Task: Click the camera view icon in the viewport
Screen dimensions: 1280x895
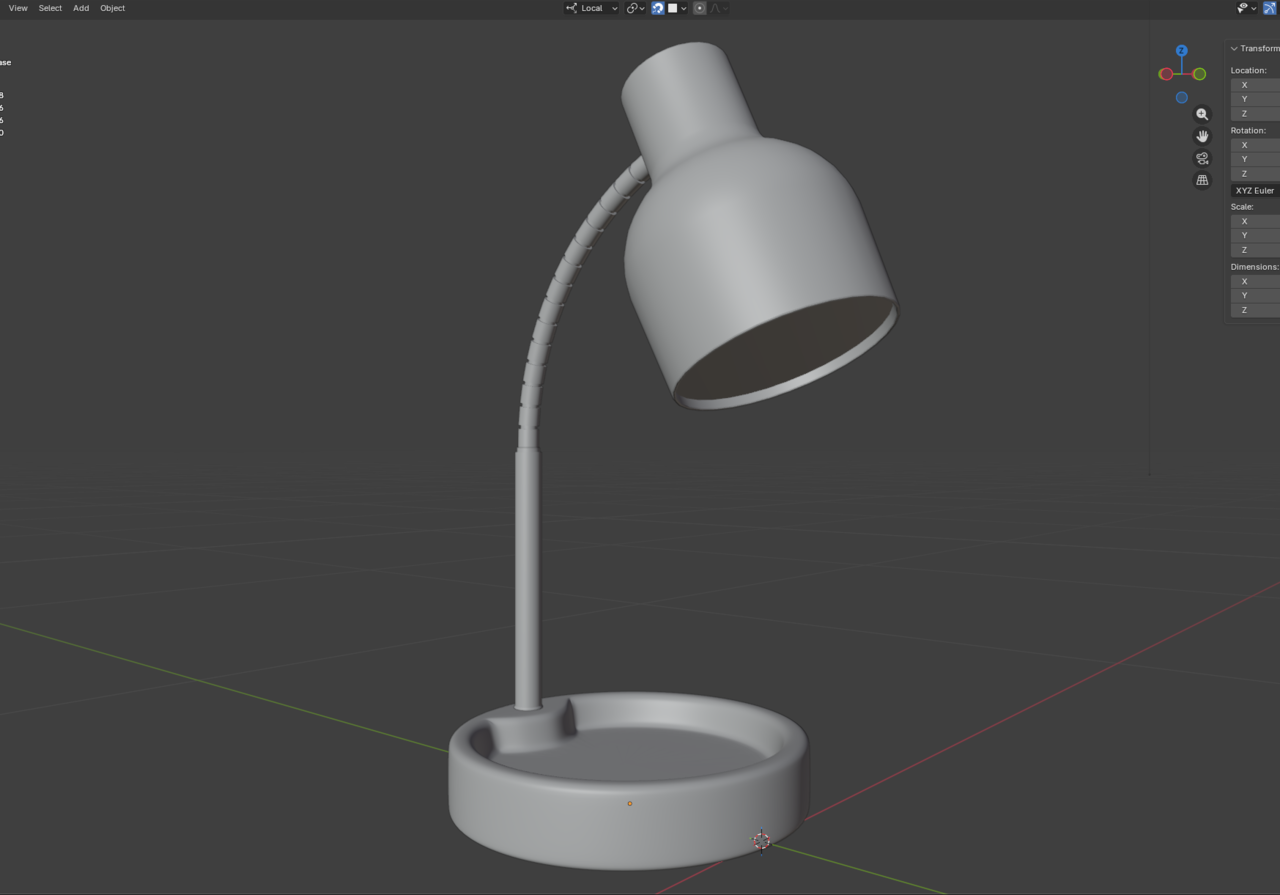Action: pos(1202,158)
